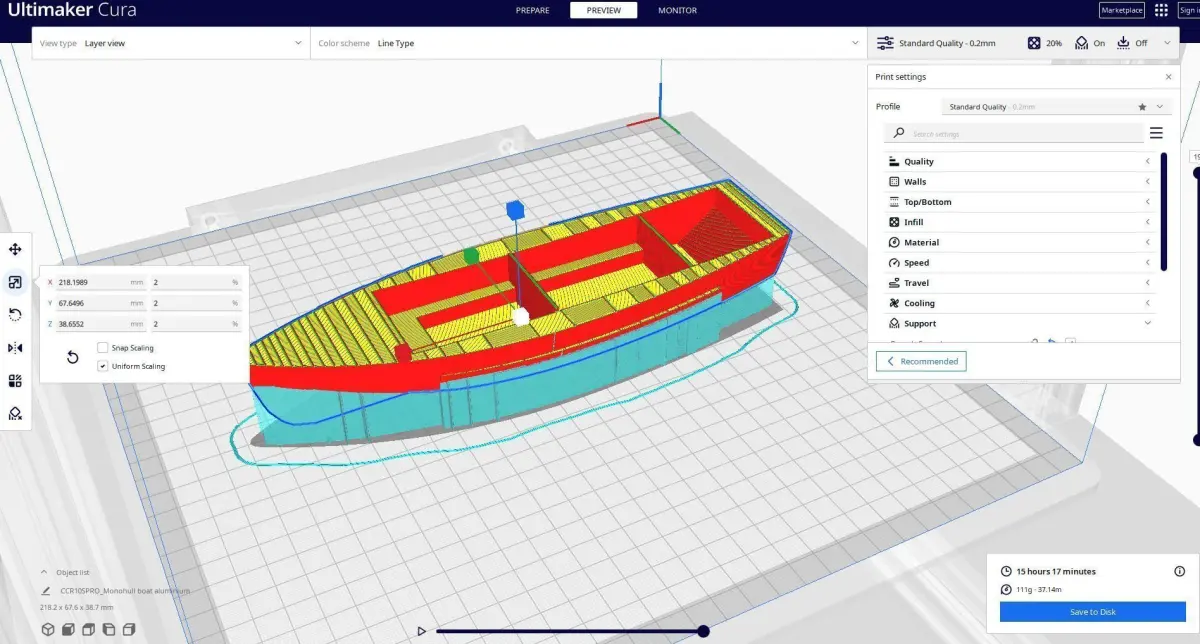
Task: Open the print settings hamburger menu
Action: click(1156, 133)
